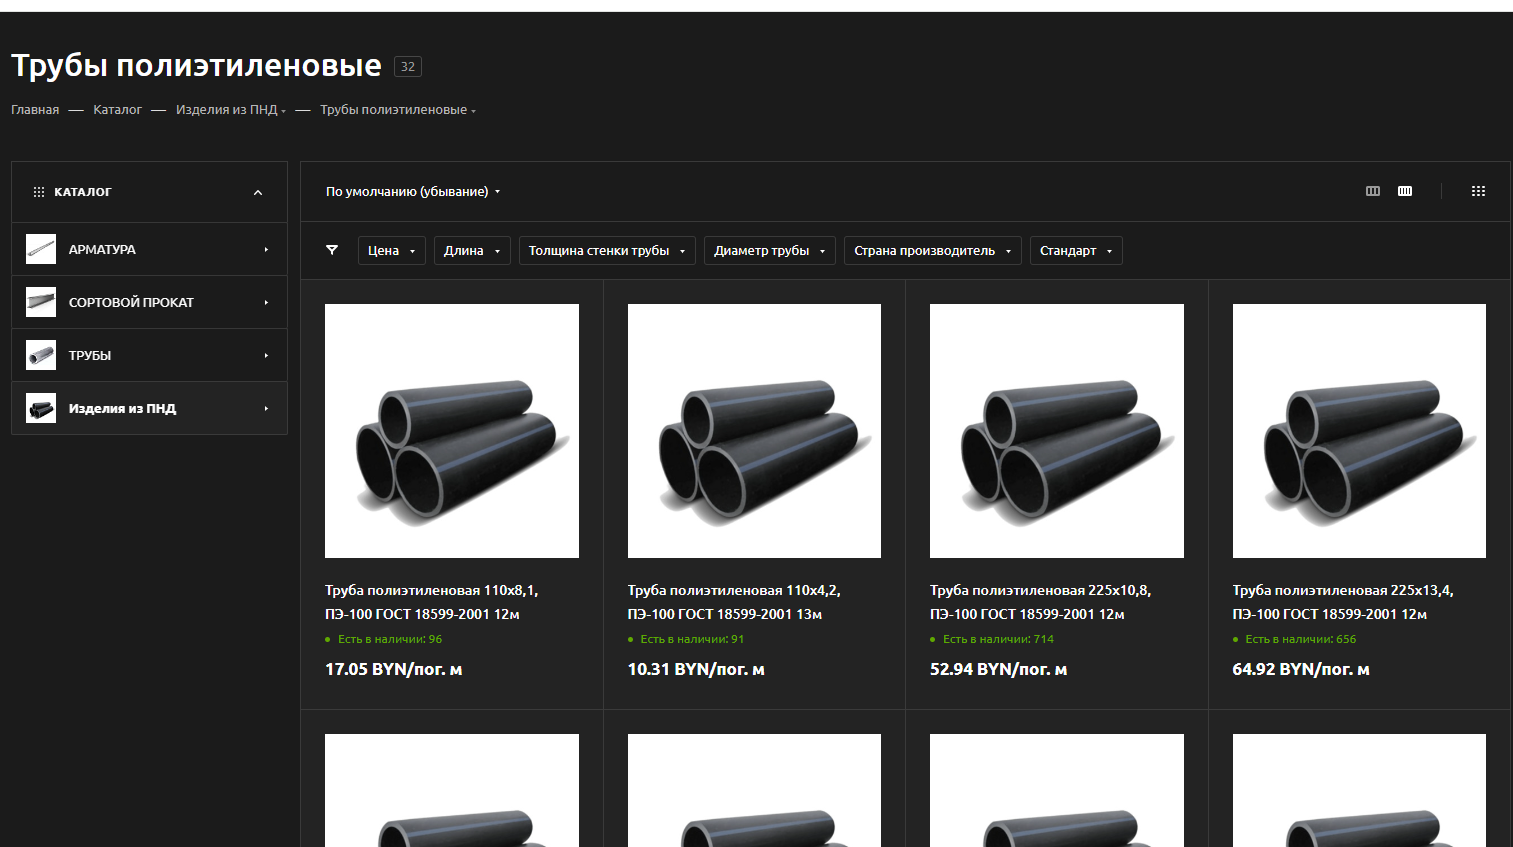Open the По умолчанию (убывание) sort dropdown
Screen dimensions: 1513x847
(413, 191)
